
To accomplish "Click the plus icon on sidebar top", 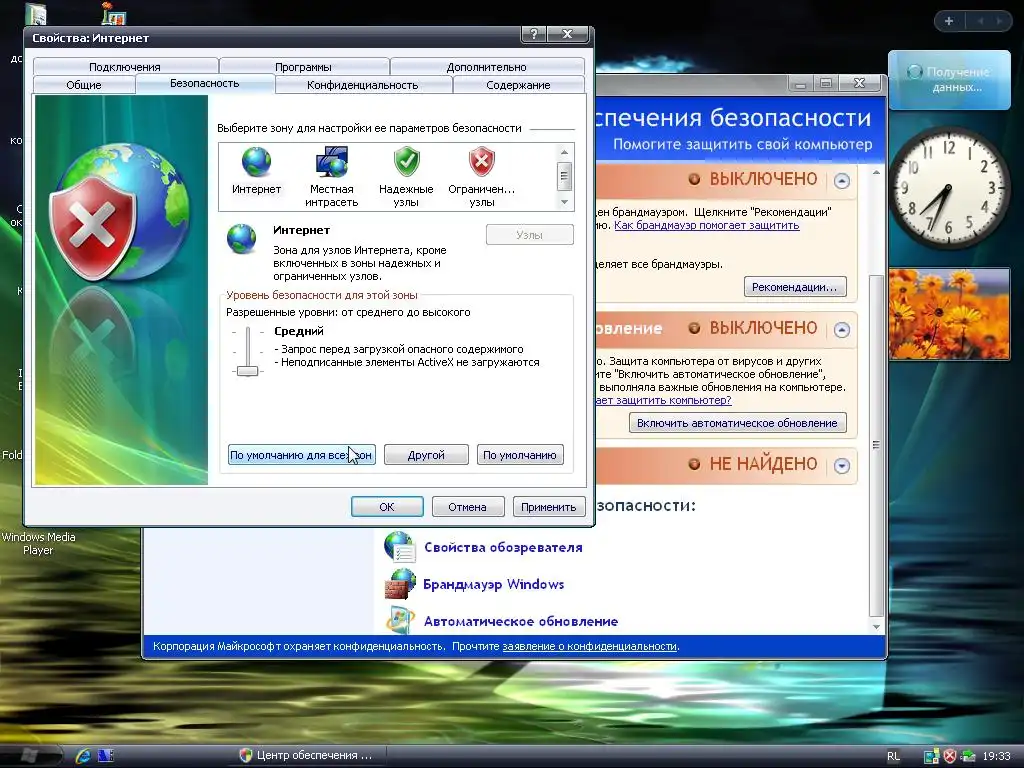I will 949,21.
